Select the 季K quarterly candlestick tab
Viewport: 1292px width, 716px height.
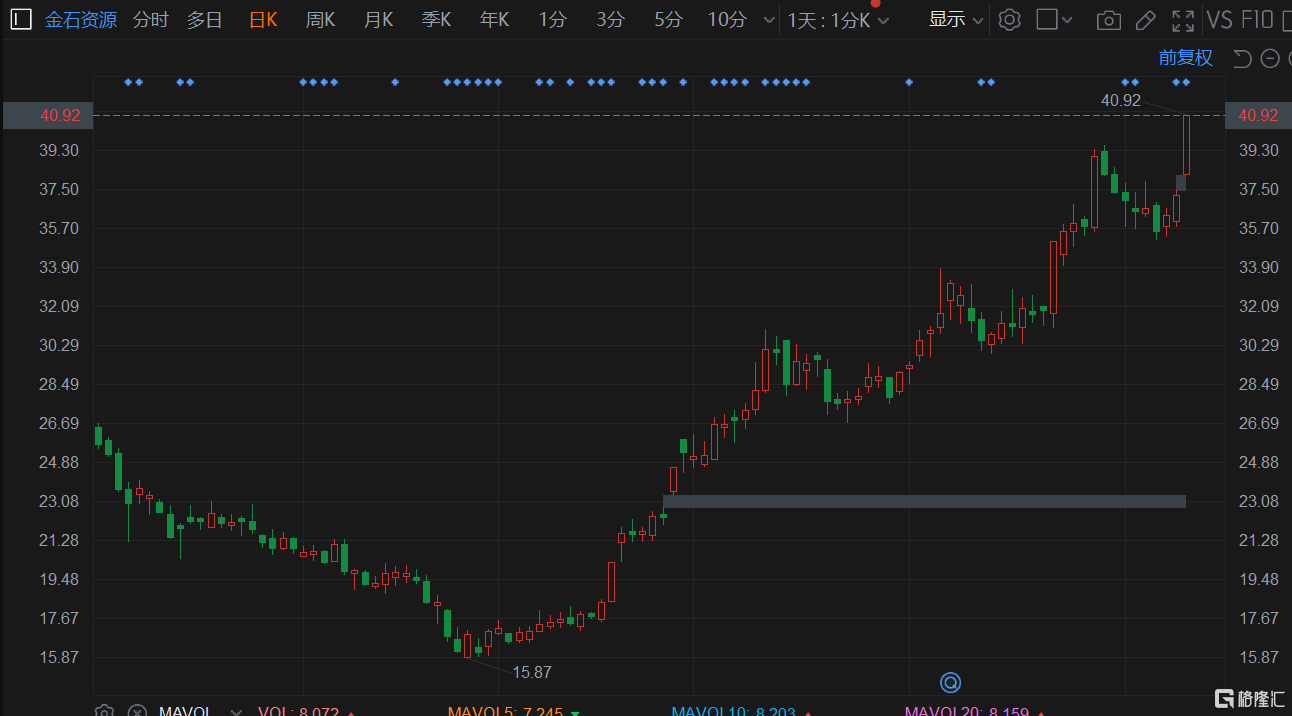tap(436, 19)
